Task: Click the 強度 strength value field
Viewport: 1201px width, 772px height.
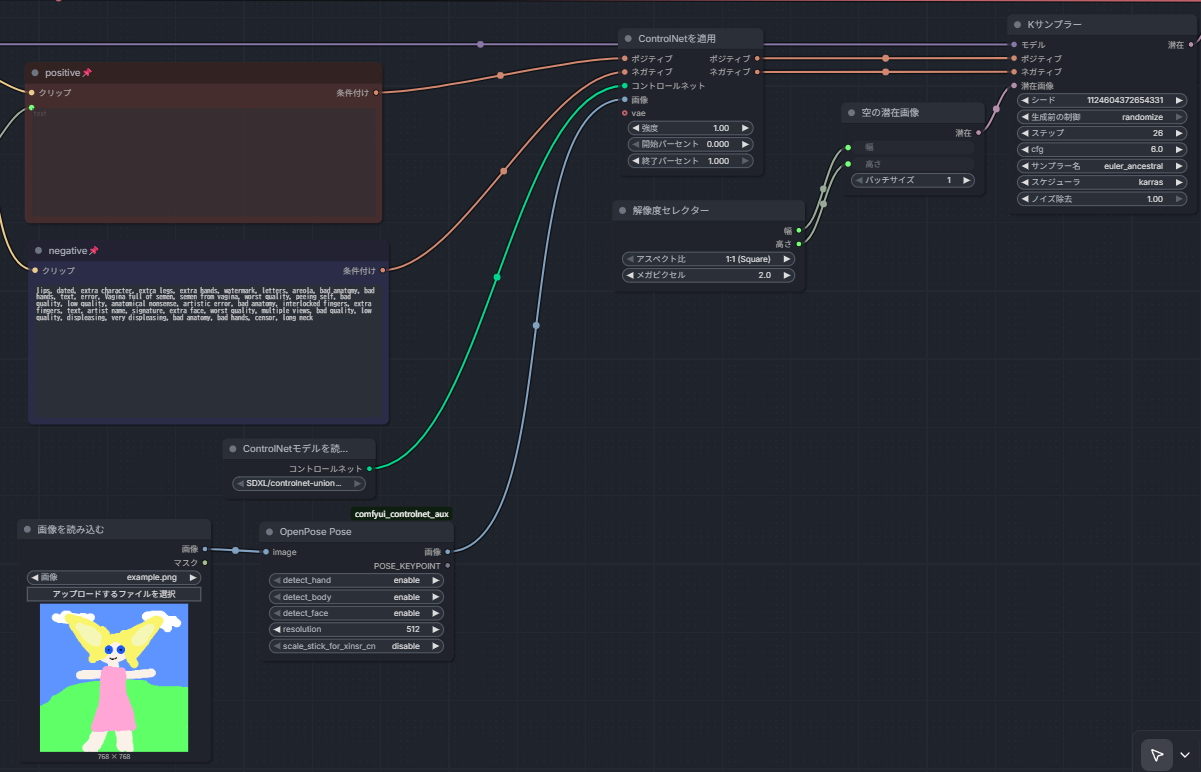Action: (x=690, y=128)
